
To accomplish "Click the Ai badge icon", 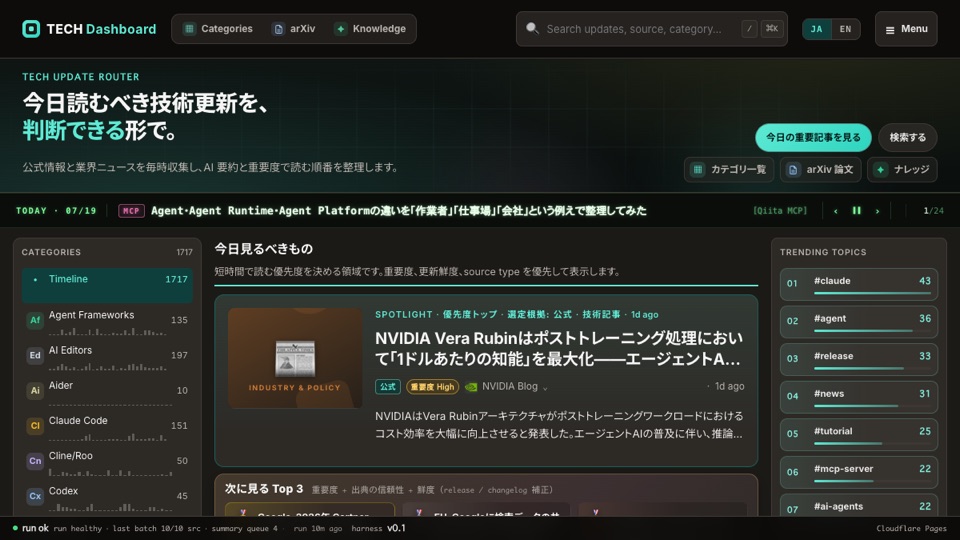I will pos(35,391).
